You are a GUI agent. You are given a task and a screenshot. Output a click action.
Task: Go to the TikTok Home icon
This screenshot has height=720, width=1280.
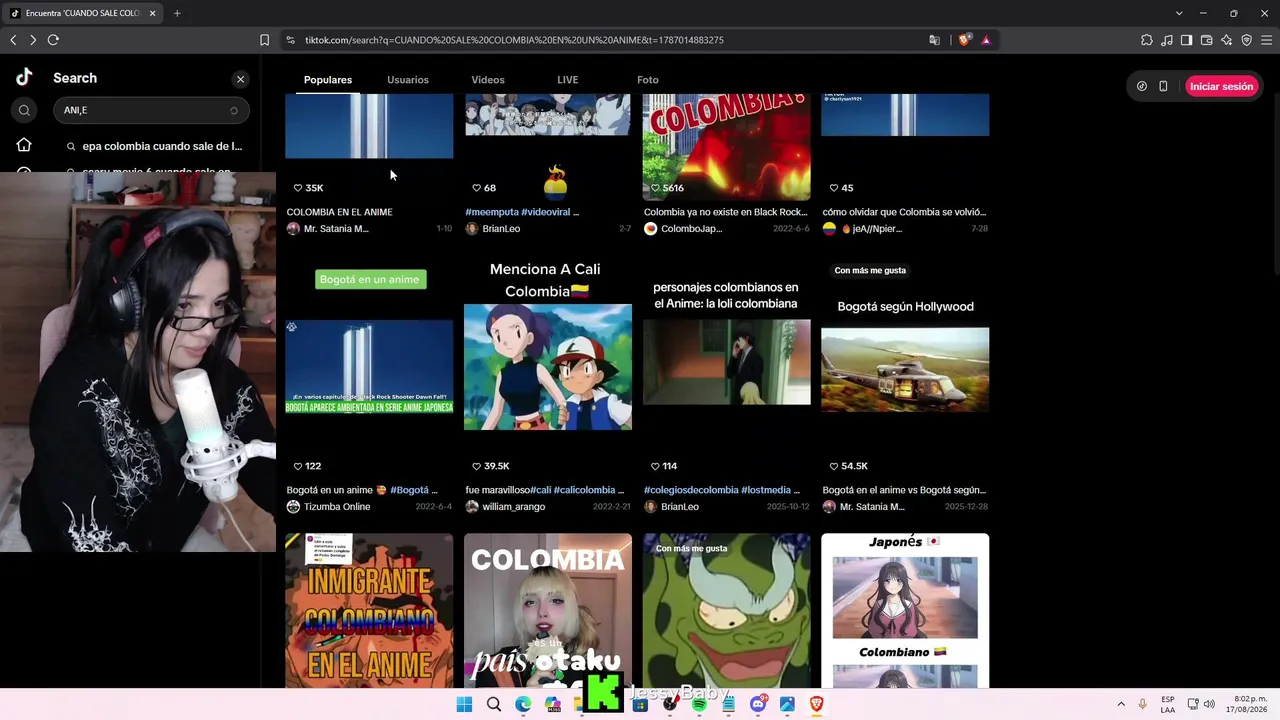[x=24, y=145]
